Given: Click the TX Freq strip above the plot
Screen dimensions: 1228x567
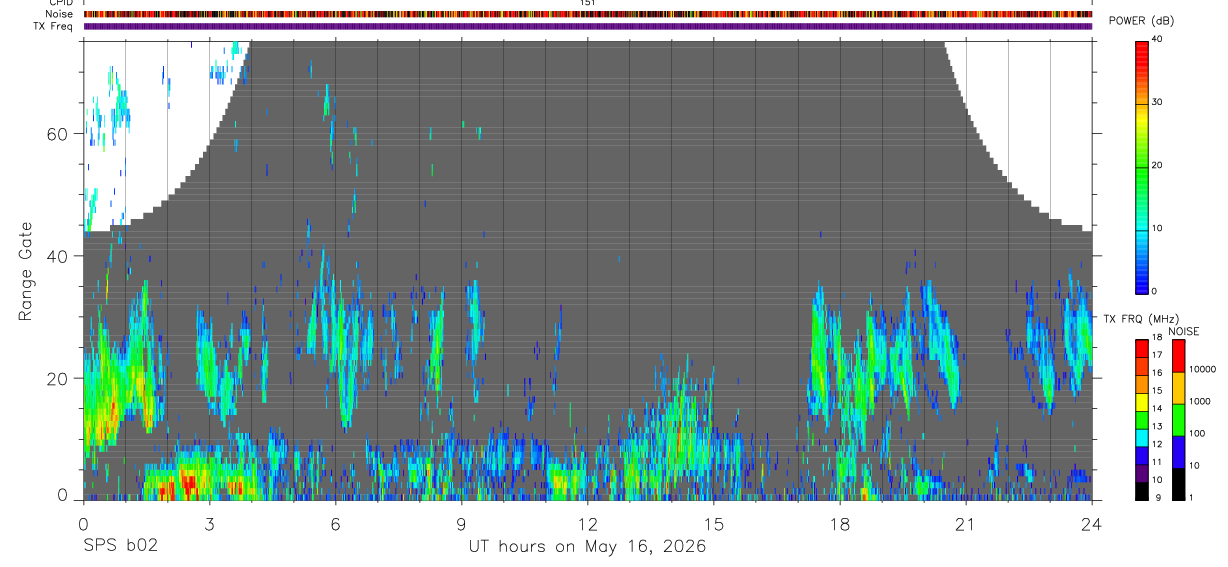Looking at the screenshot, I should 588,26.
